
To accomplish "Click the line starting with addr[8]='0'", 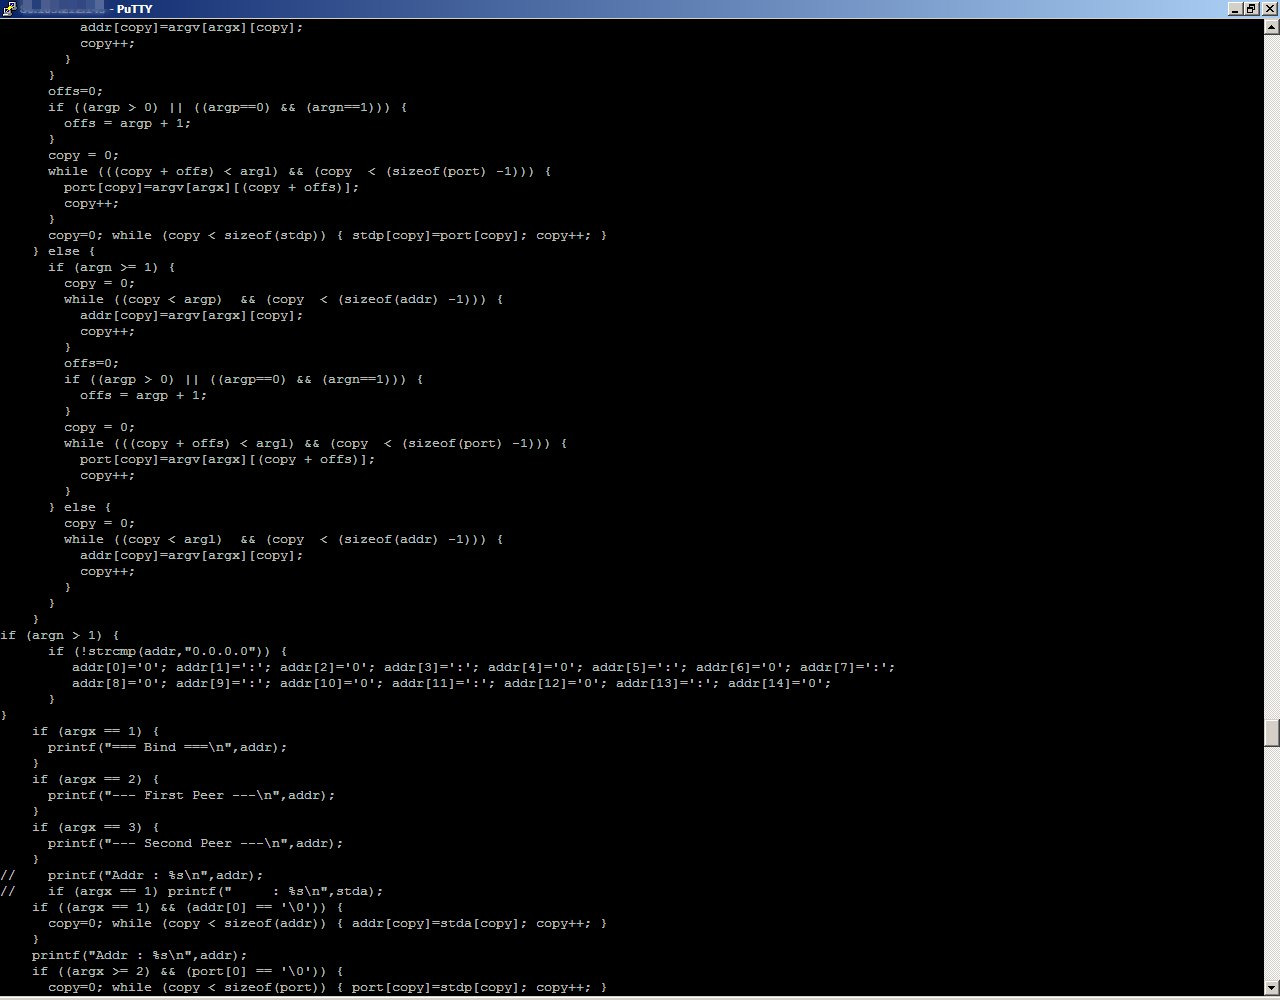I will point(451,683).
